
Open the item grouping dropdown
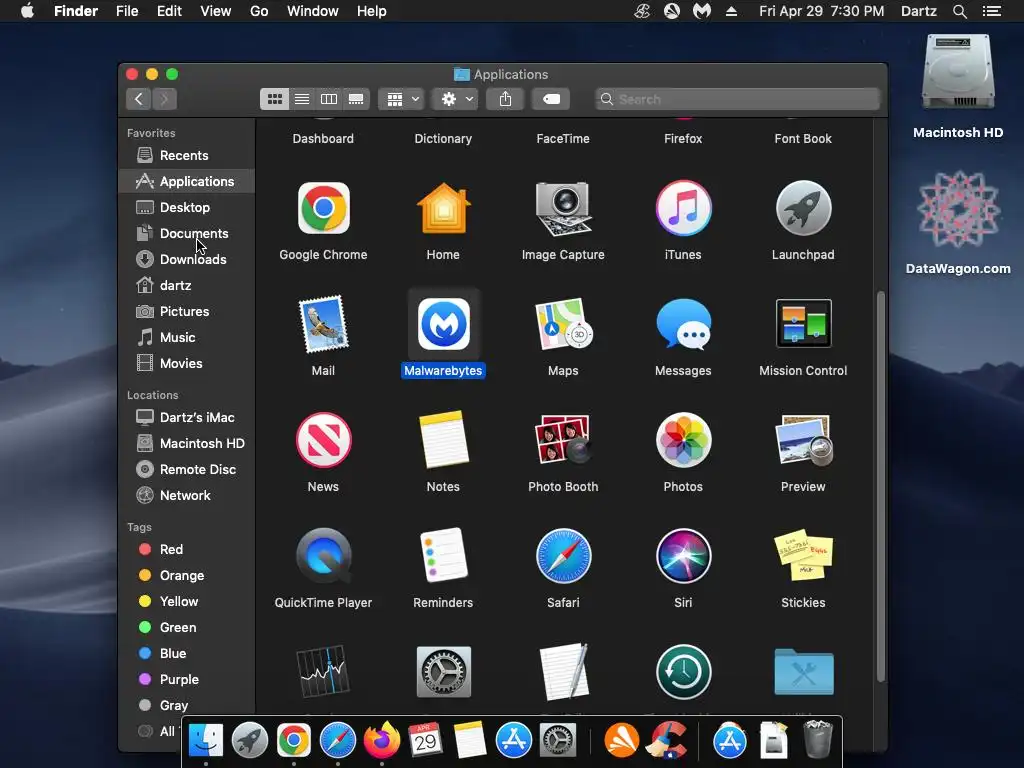[402, 99]
